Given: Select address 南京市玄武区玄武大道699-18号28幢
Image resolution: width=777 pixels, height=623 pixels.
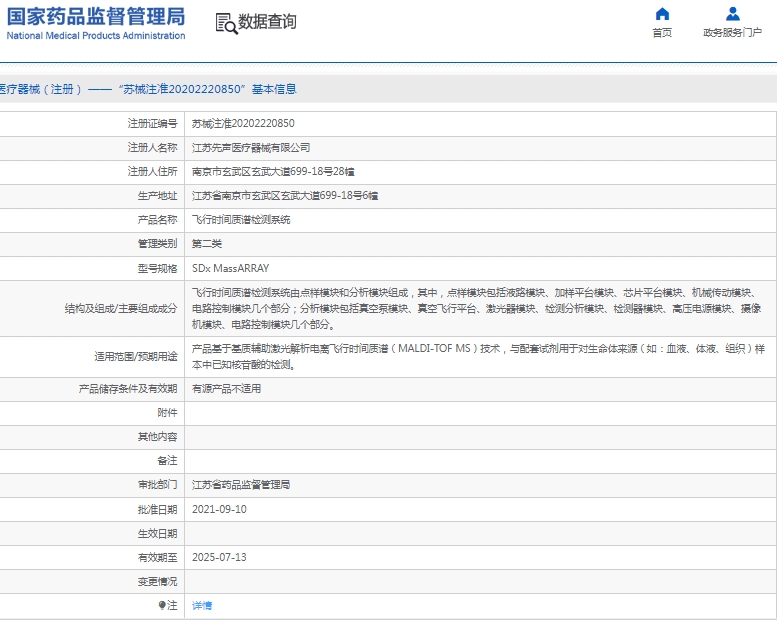Looking at the screenshot, I should pos(273,171).
